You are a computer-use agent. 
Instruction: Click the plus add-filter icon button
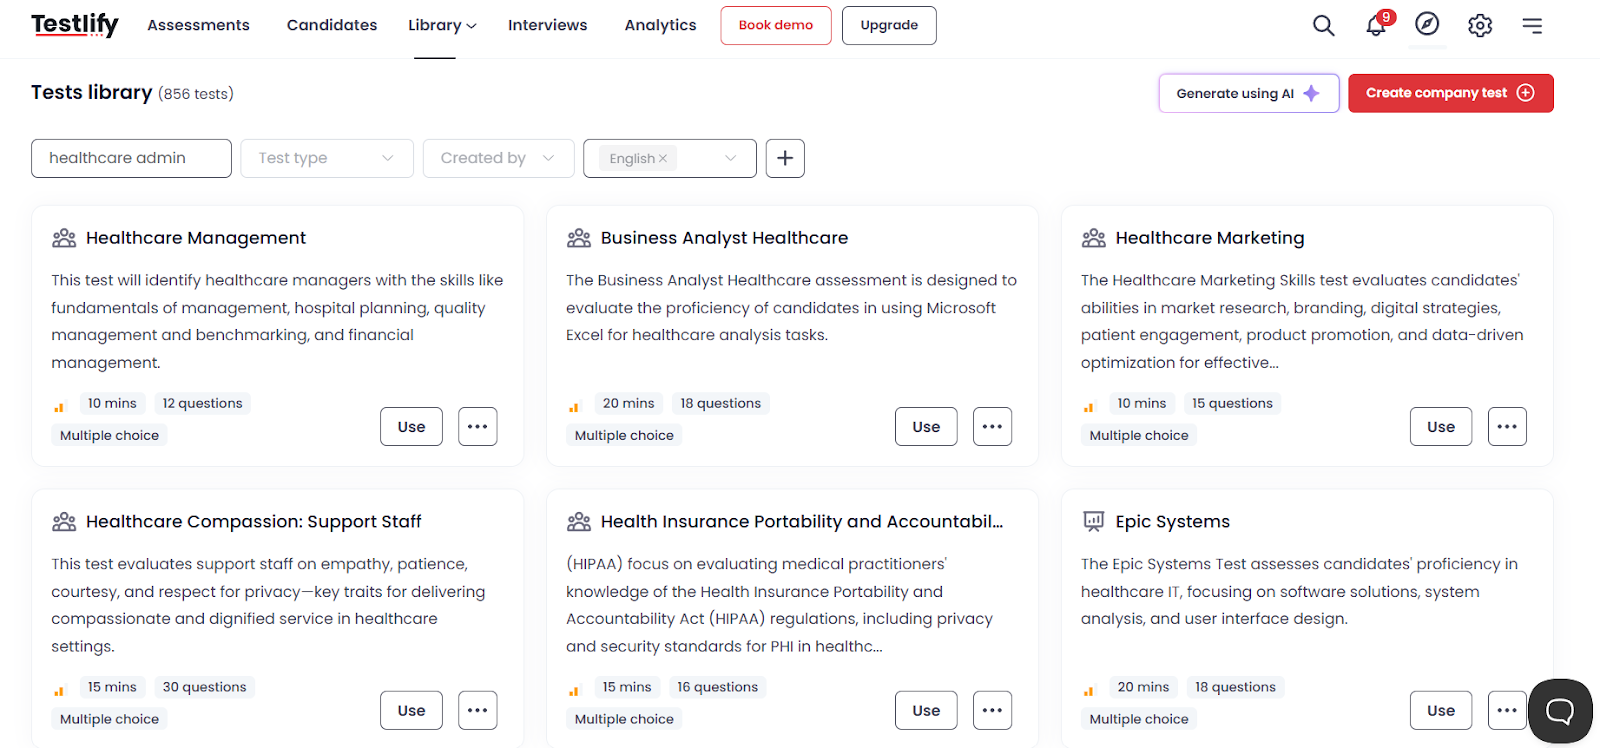point(785,158)
